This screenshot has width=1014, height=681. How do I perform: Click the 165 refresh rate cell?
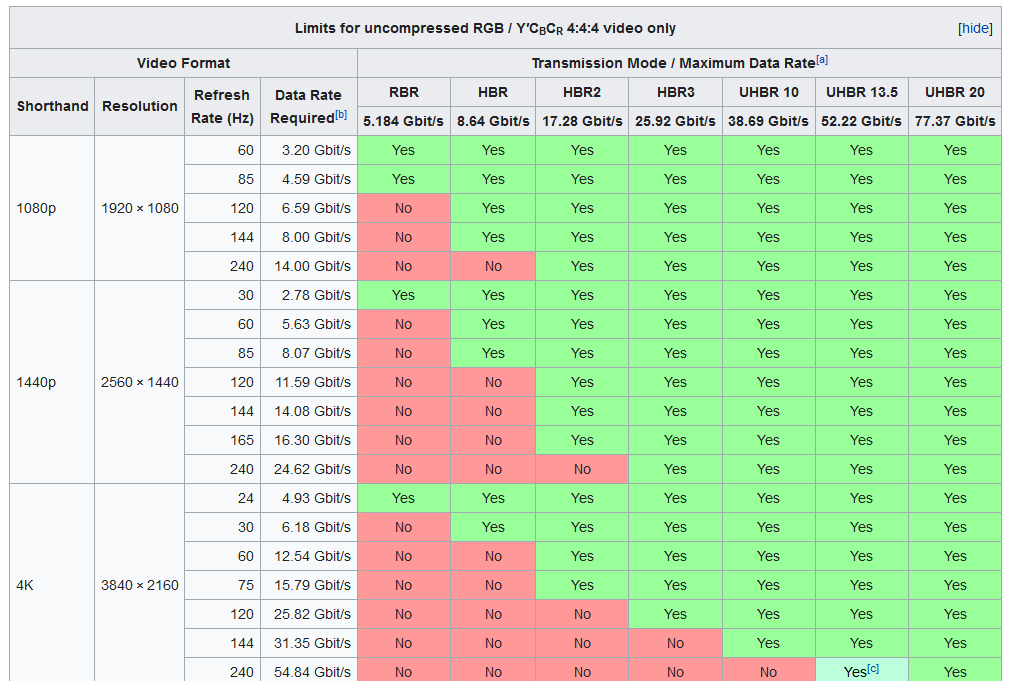222,440
